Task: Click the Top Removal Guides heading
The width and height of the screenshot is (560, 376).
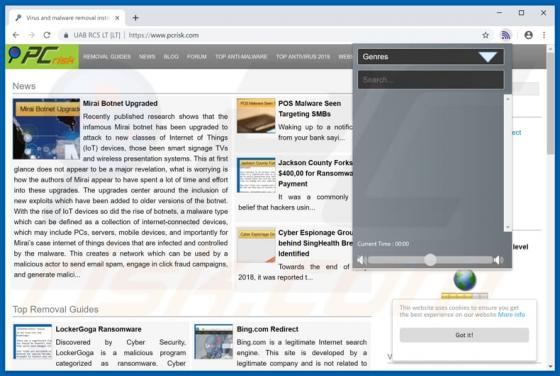Action: click(x=55, y=309)
